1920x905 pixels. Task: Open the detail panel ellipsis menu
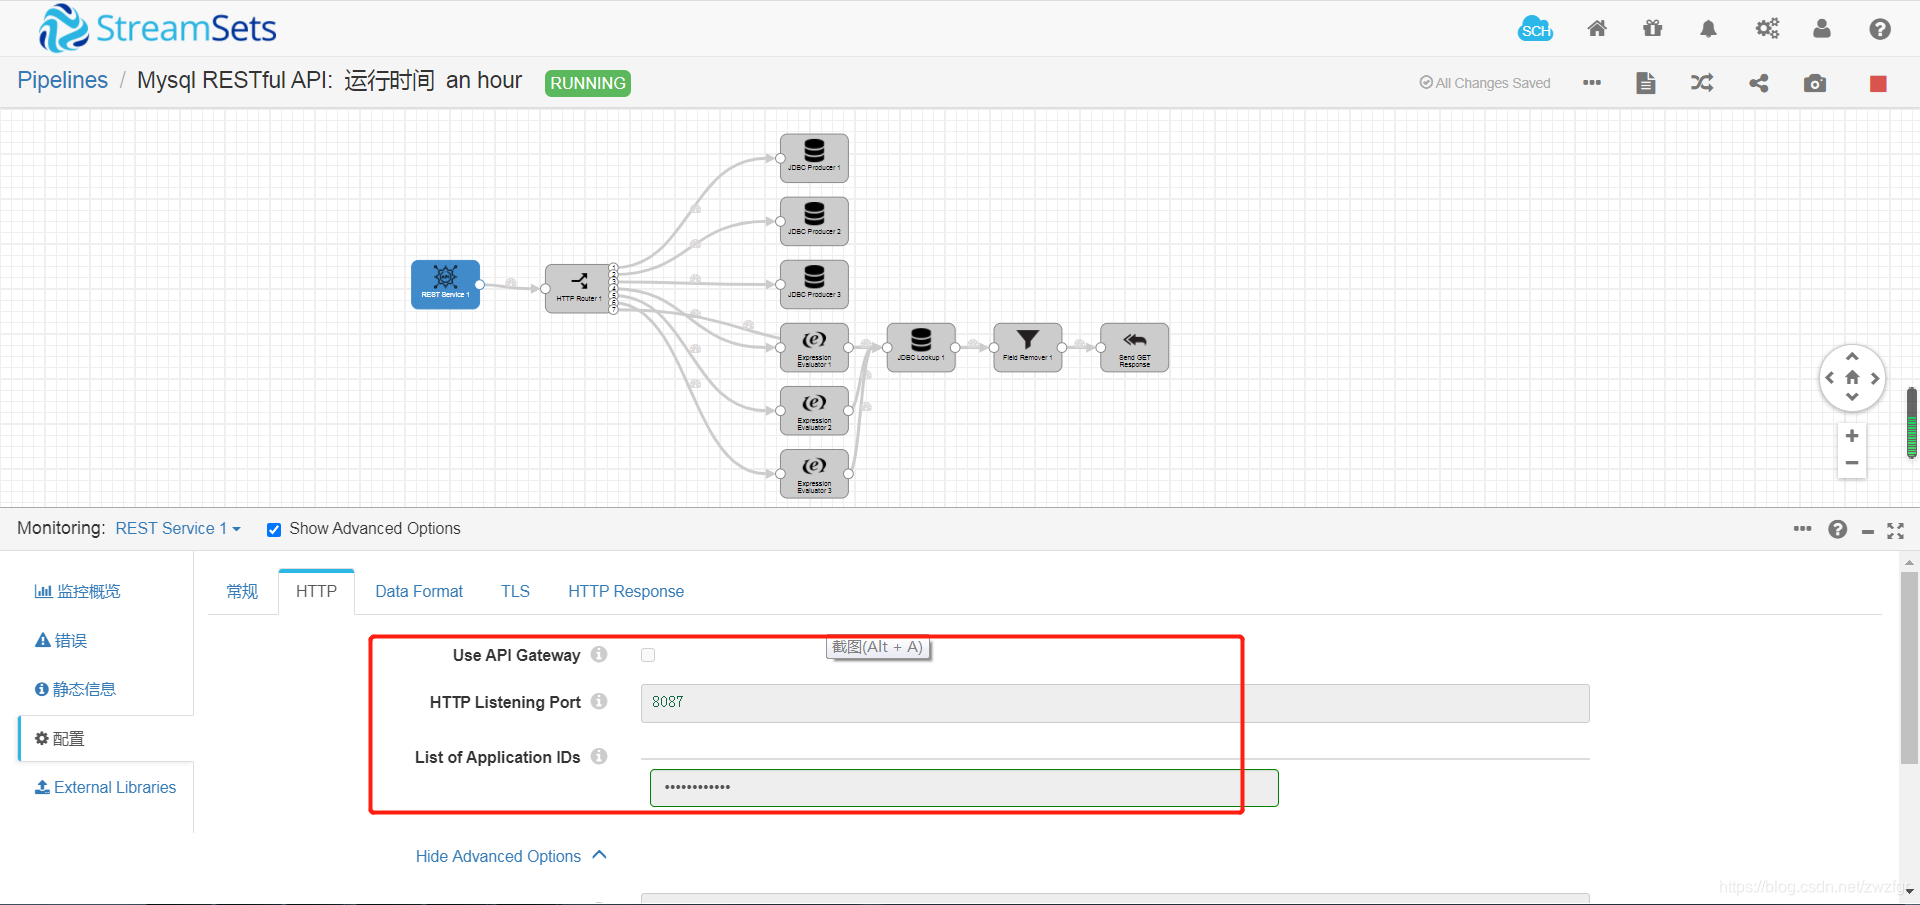(x=1802, y=529)
